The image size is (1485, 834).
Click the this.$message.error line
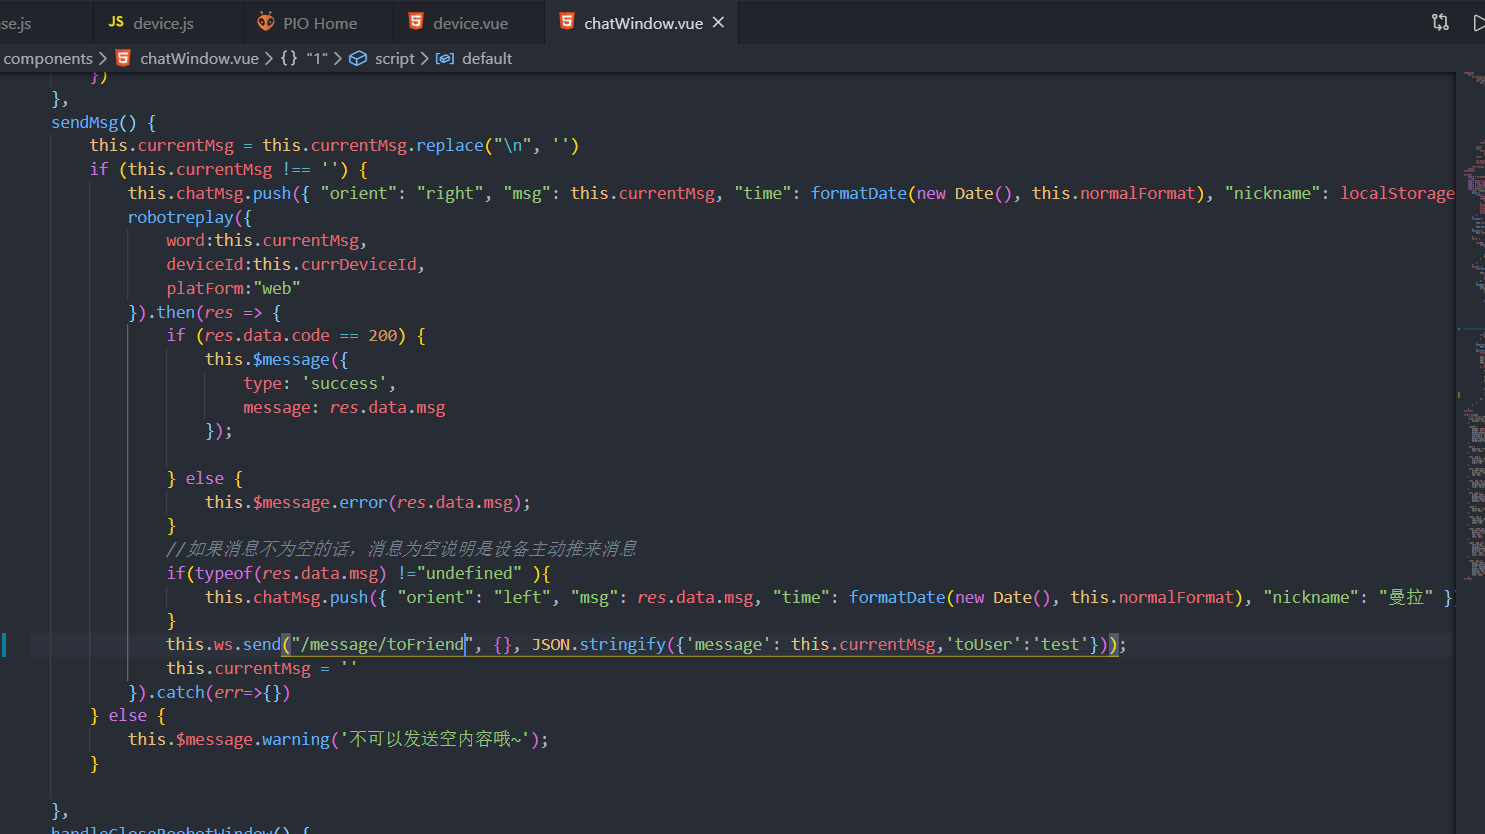click(x=368, y=502)
